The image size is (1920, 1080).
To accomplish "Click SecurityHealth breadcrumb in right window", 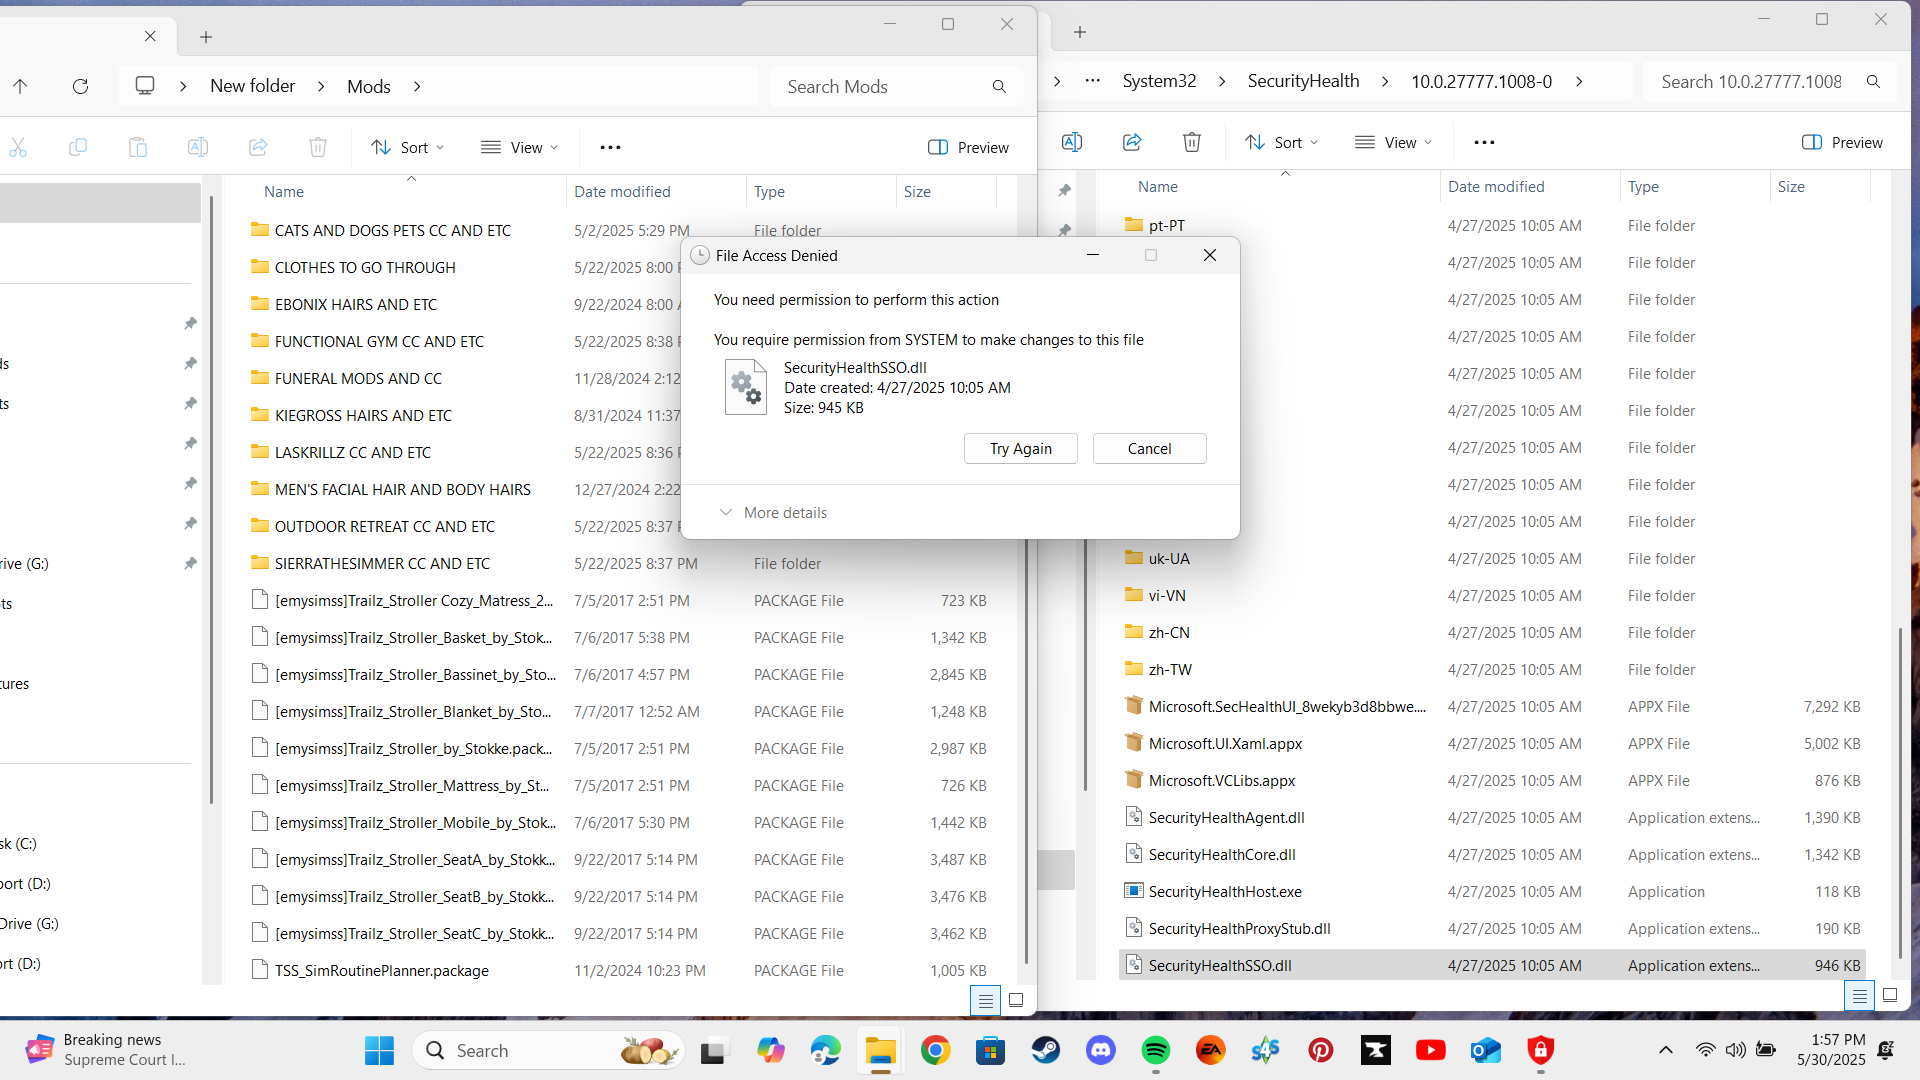I will (x=1303, y=81).
